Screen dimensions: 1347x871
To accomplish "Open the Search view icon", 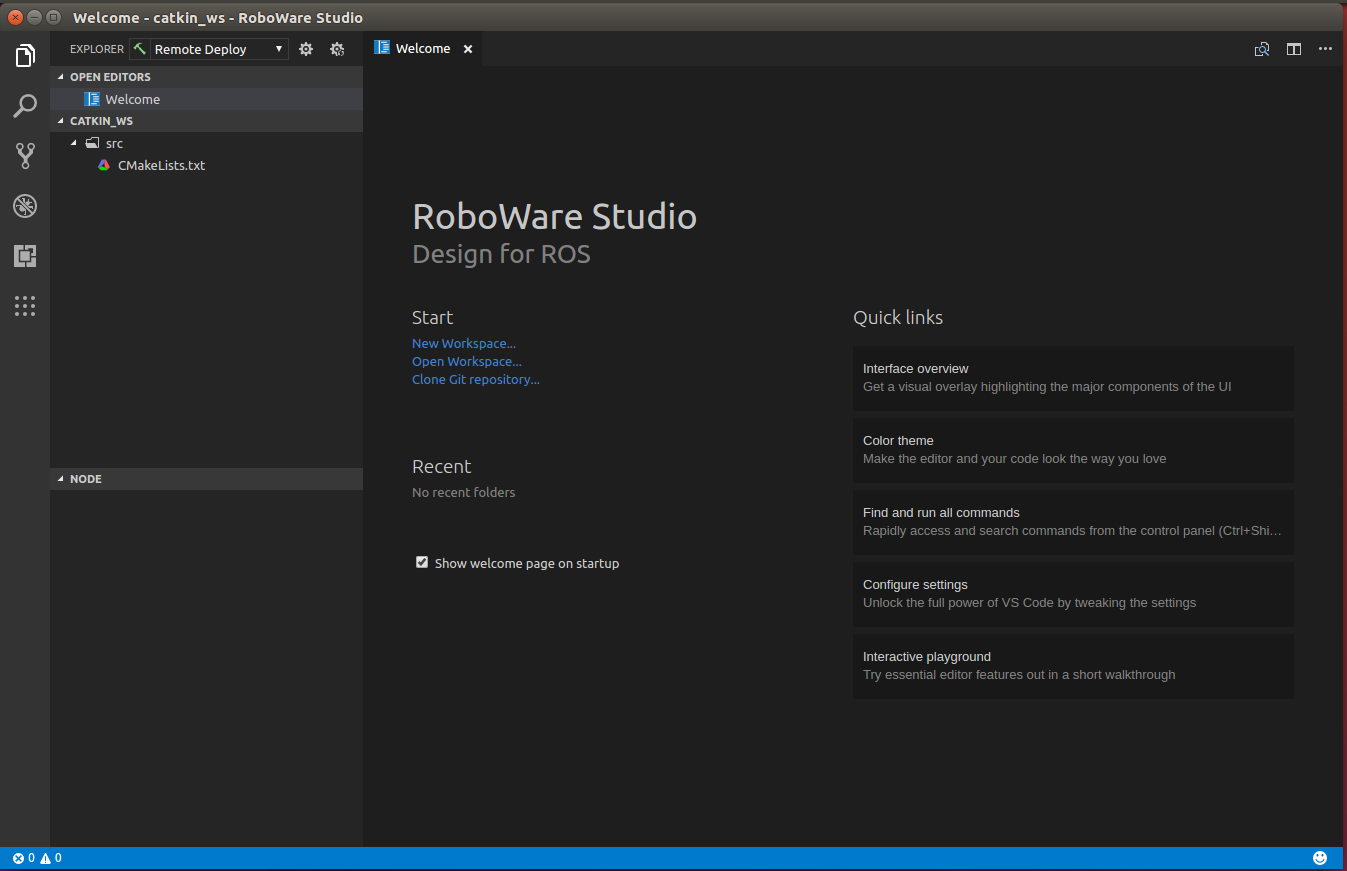I will pos(25,106).
